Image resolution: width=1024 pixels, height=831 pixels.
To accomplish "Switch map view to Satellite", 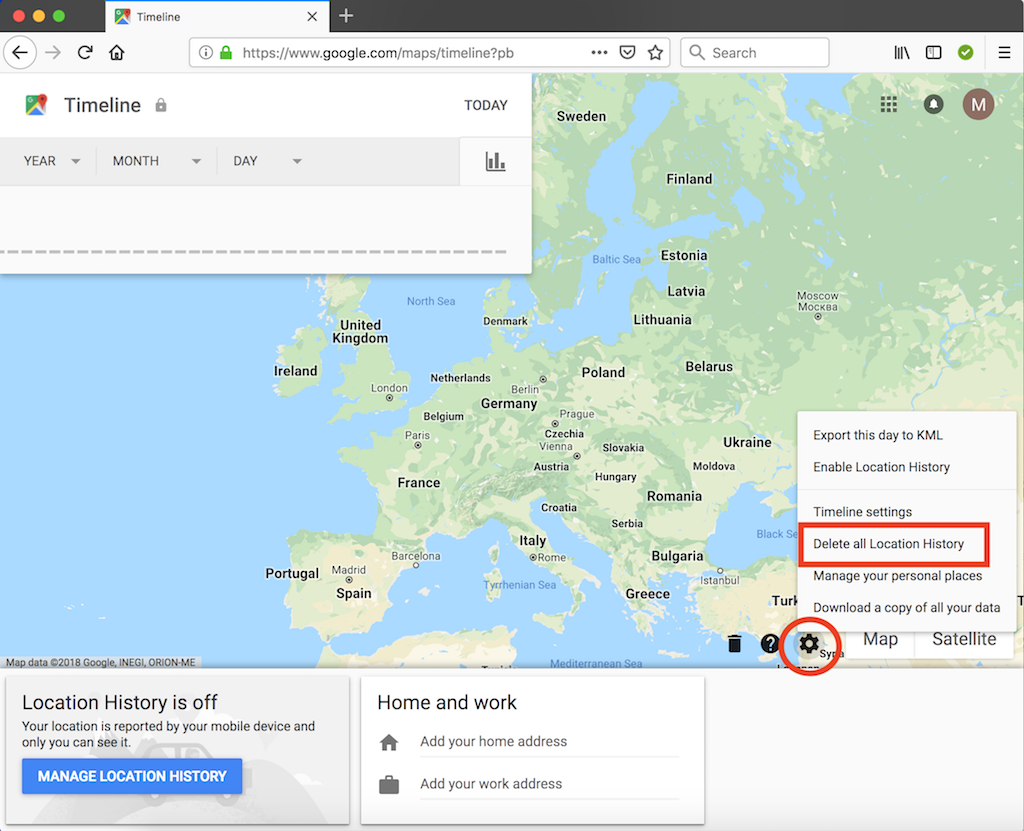I will pos(964,639).
